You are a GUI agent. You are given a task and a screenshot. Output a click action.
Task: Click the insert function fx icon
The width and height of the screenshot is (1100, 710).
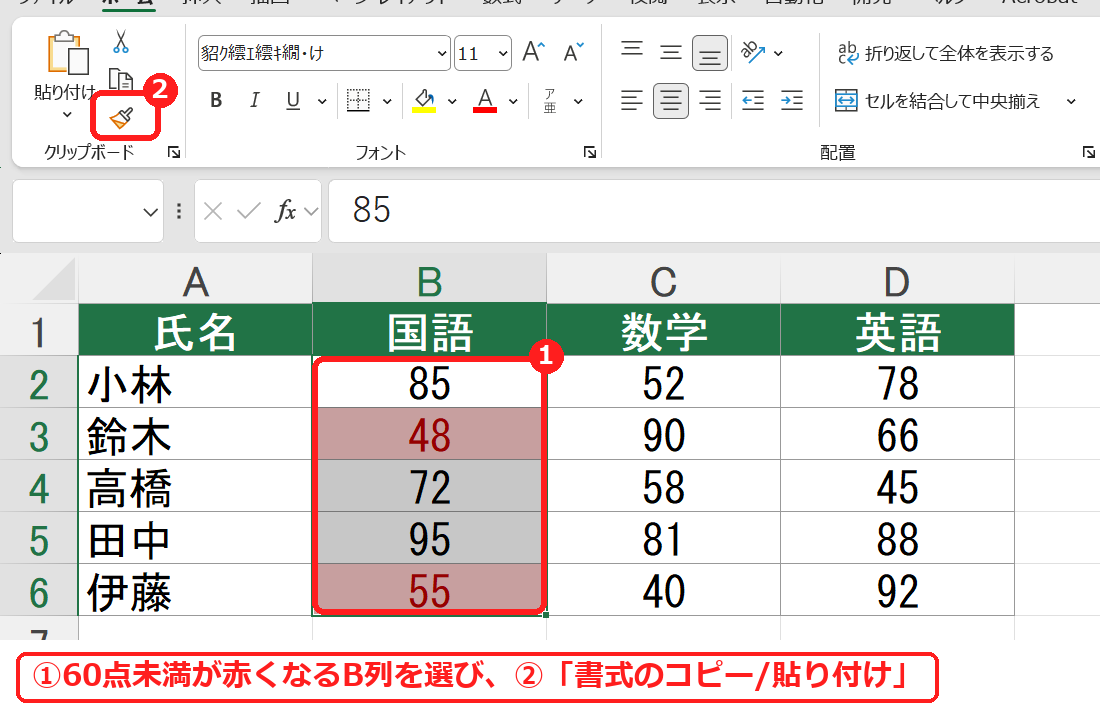click(x=285, y=210)
